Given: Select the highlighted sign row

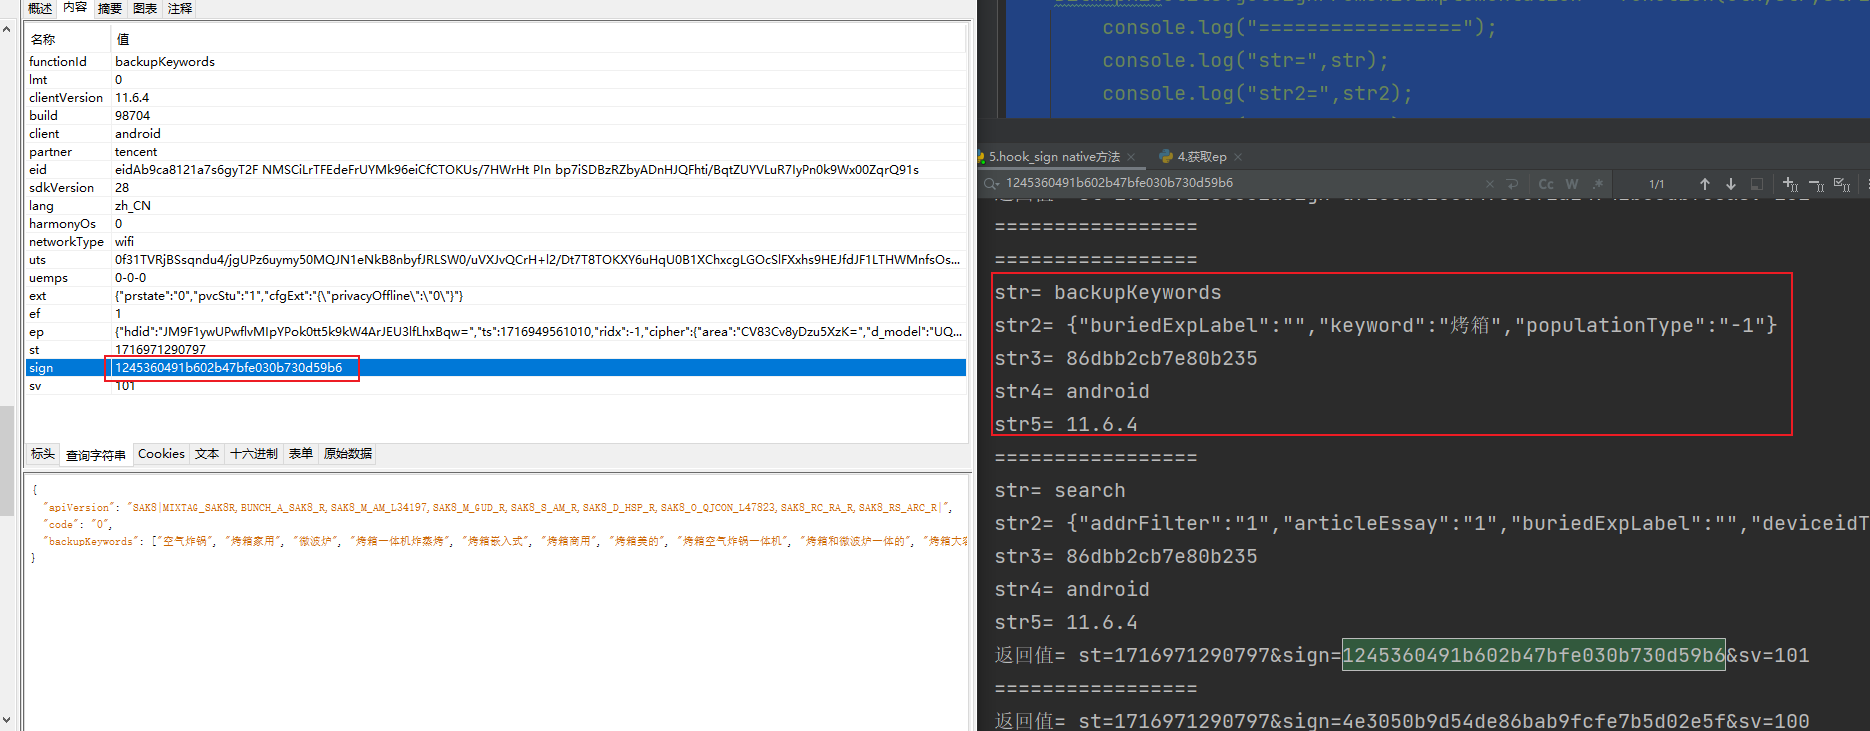Looking at the screenshot, I should [x=496, y=368].
